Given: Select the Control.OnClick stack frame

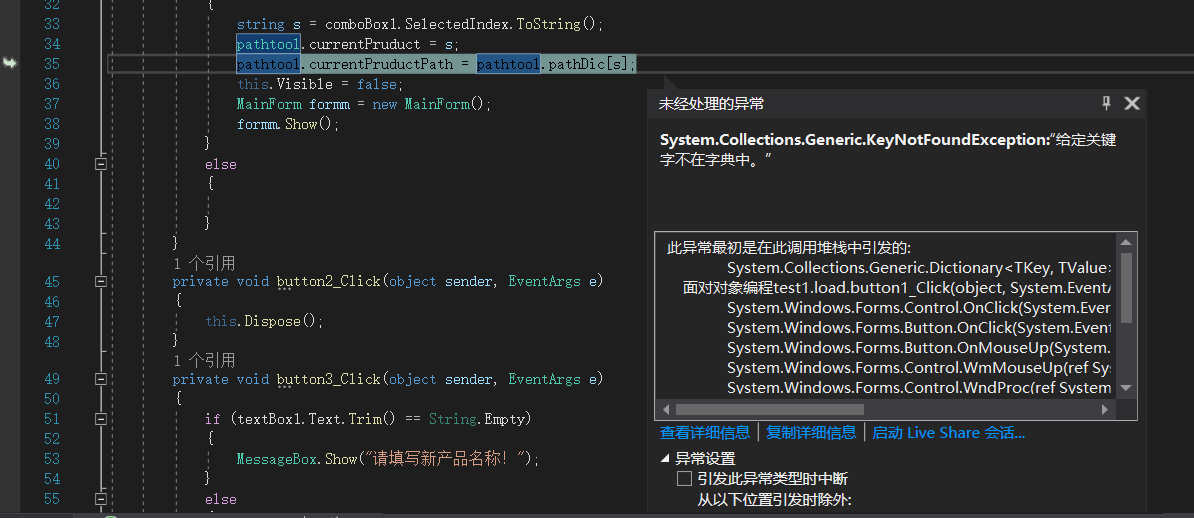Looking at the screenshot, I should point(919,308).
